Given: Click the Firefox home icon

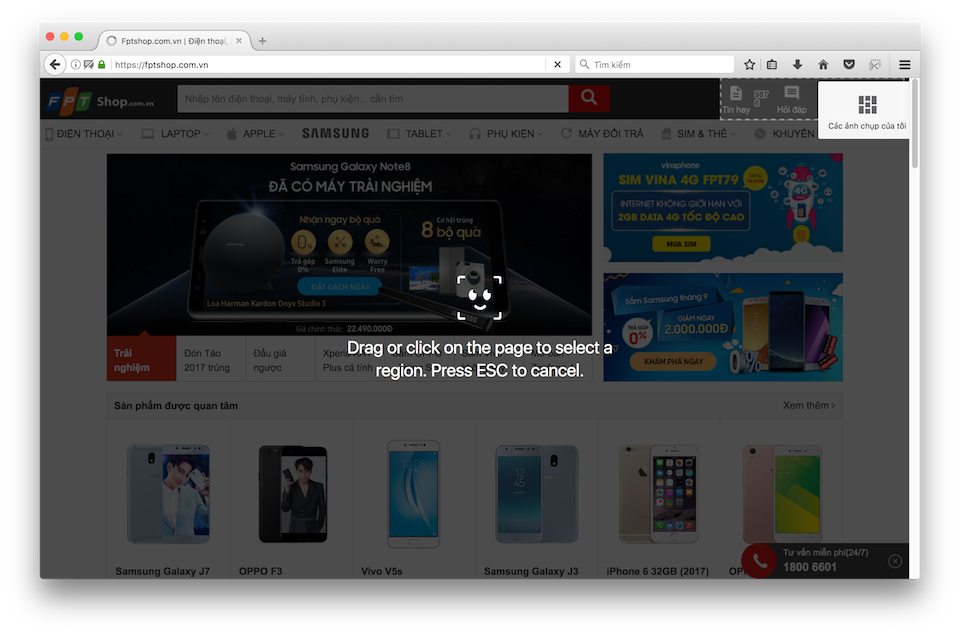Looking at the screenshot, I should [x=822, y=63].
